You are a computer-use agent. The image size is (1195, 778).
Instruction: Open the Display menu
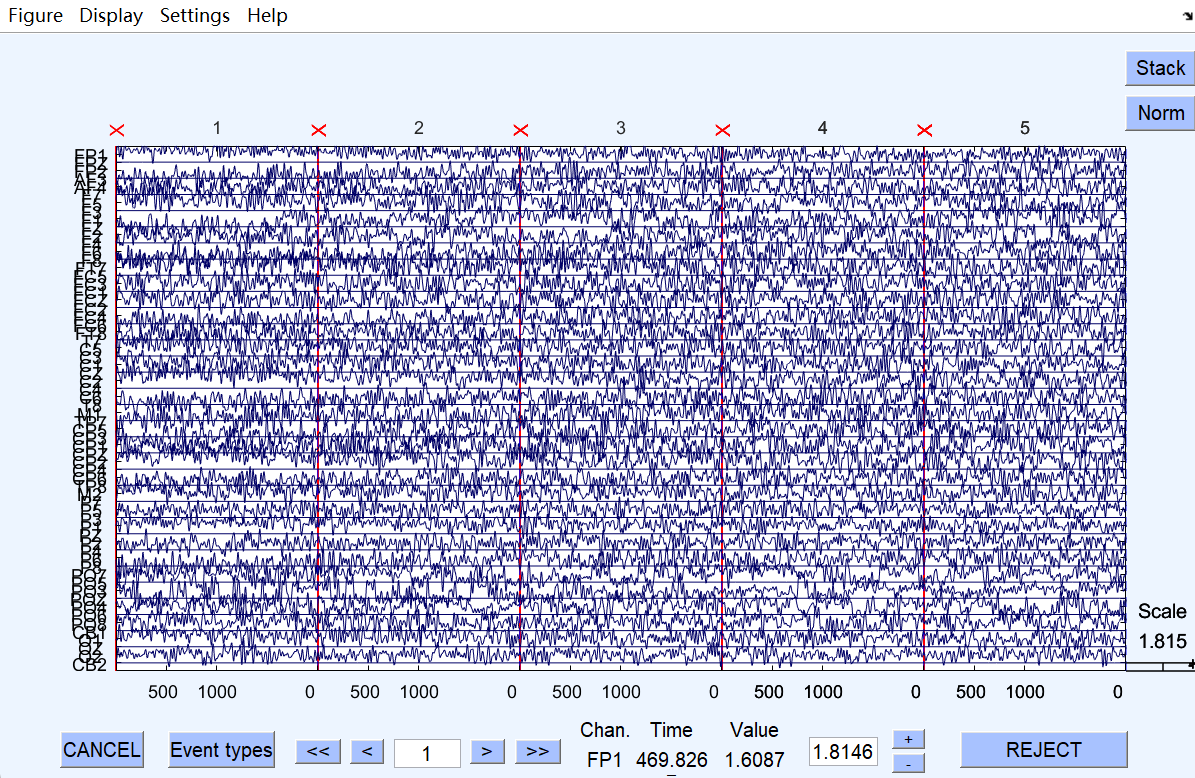pyautogui.click(x=111, y=15)
